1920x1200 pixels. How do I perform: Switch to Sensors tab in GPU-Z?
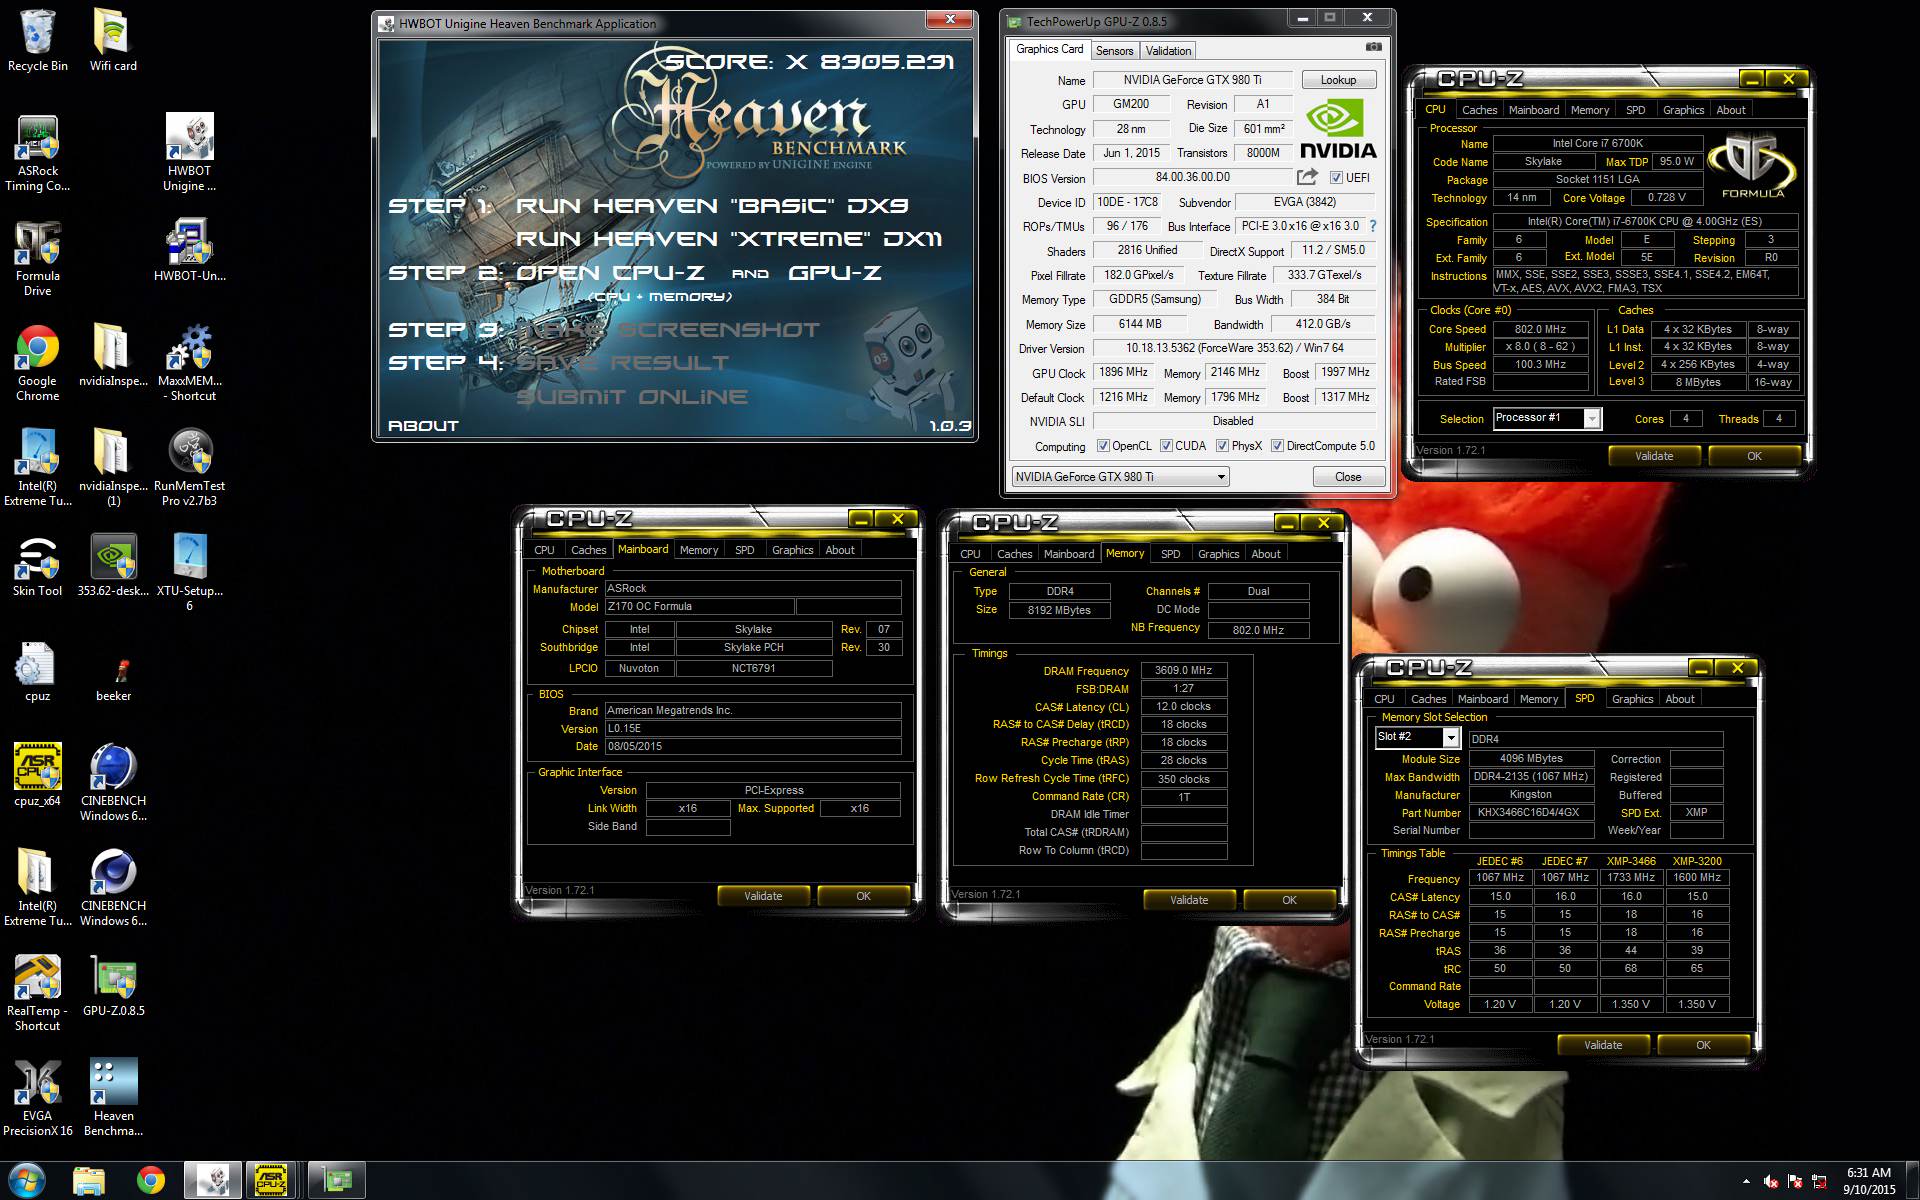pyautogui.click(x=1114, y=51)
